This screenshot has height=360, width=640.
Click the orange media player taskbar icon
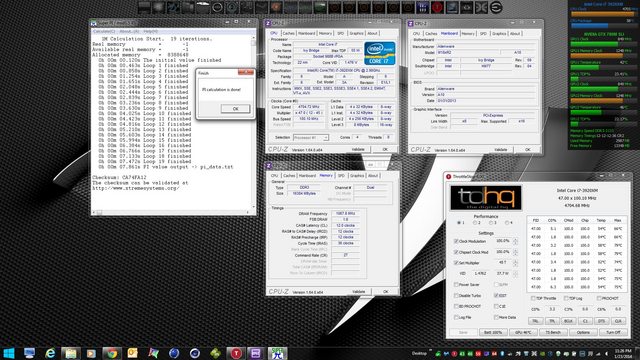point(91,353)
